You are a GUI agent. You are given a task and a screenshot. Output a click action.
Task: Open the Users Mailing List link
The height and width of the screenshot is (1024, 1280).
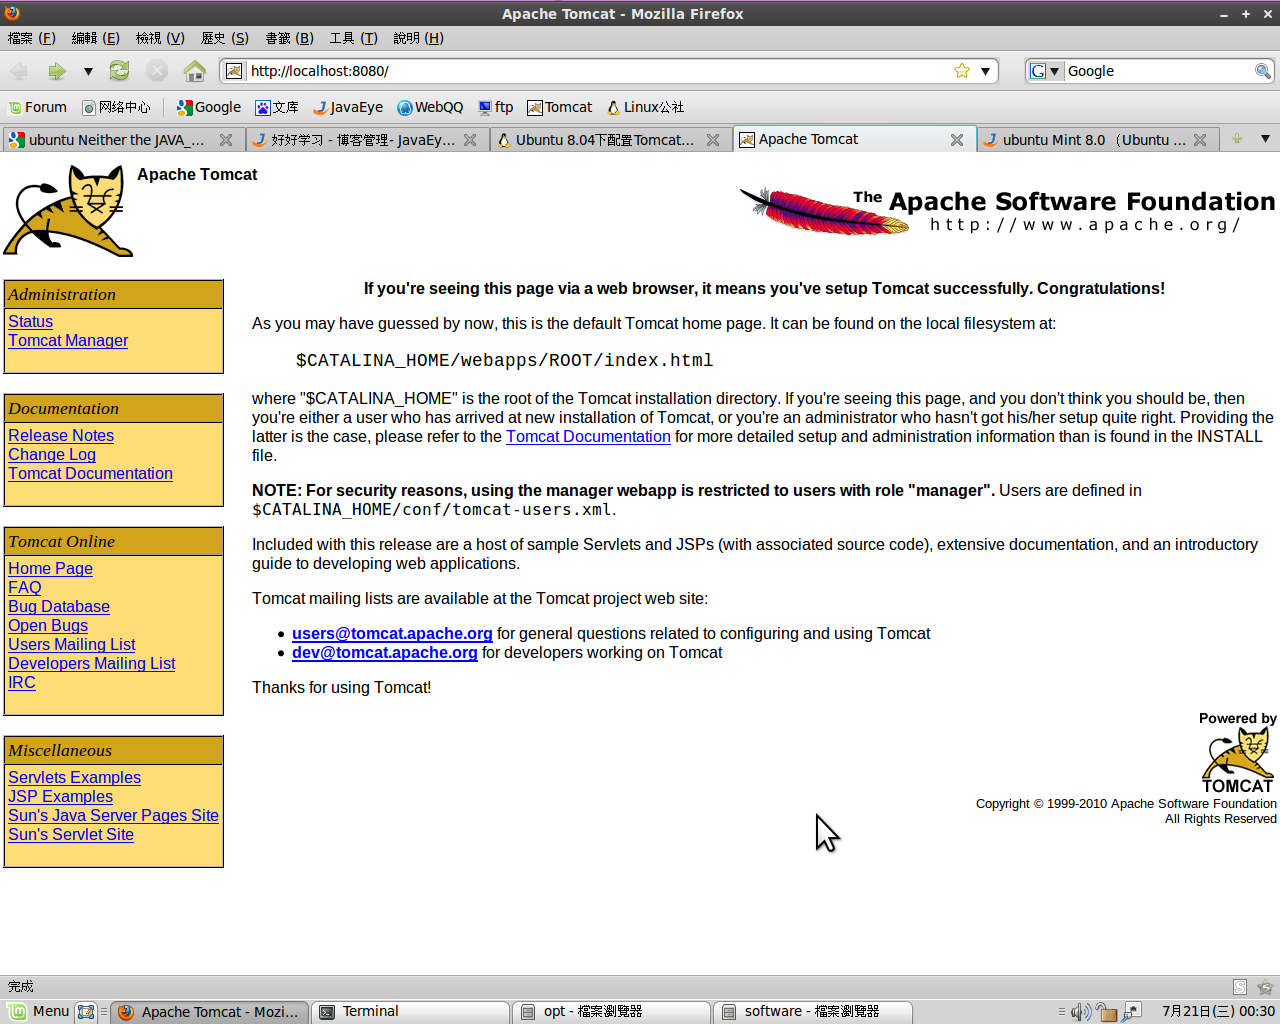click(x=72, y=644)
